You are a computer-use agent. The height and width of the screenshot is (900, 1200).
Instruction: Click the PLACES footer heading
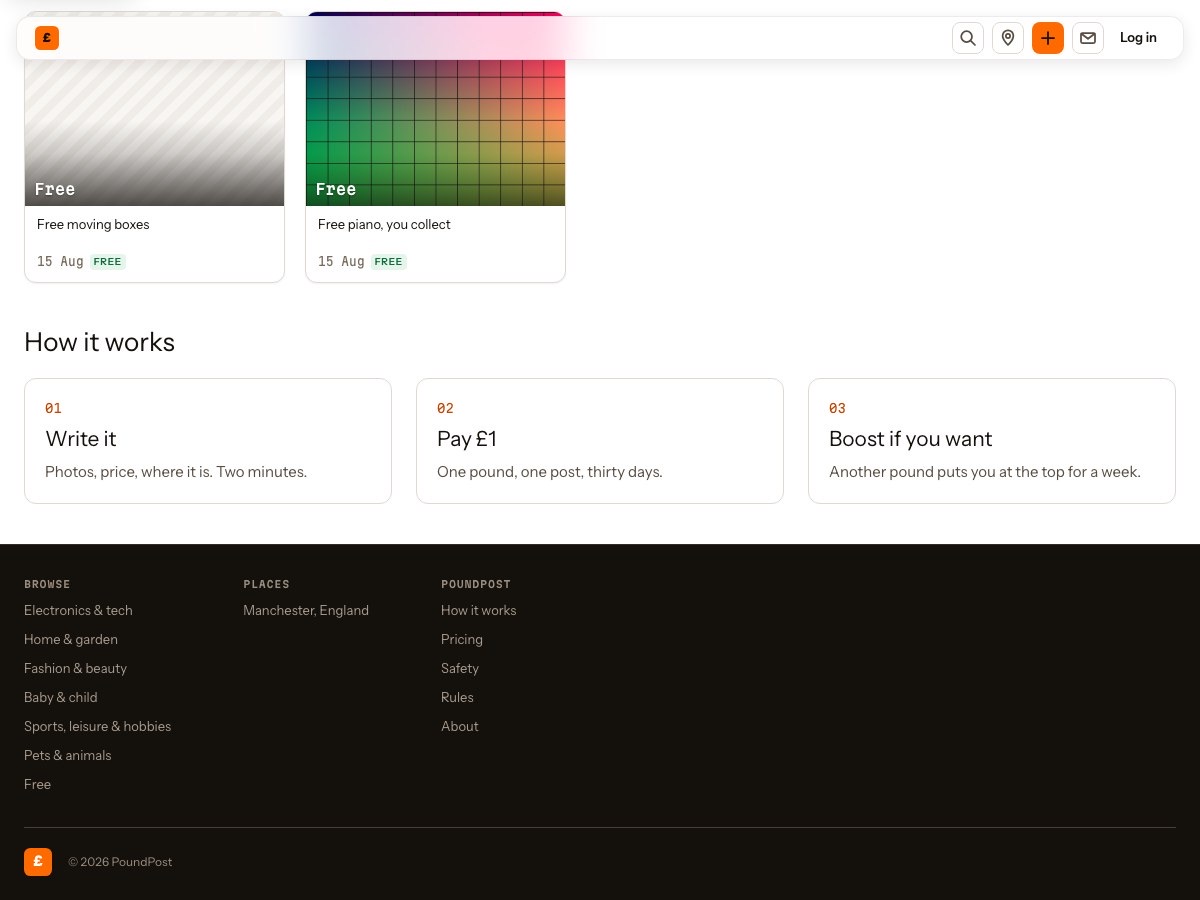coord(266,584)
